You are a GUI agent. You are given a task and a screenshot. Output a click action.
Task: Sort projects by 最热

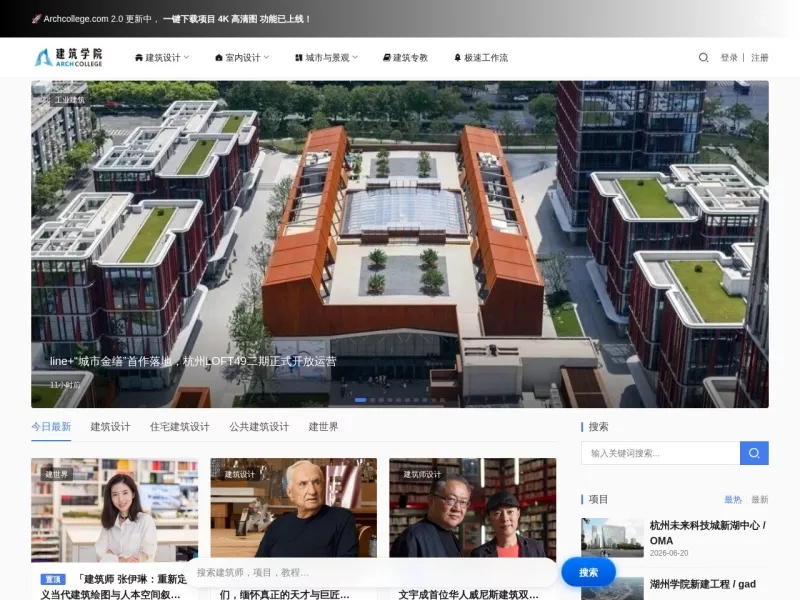733,500
